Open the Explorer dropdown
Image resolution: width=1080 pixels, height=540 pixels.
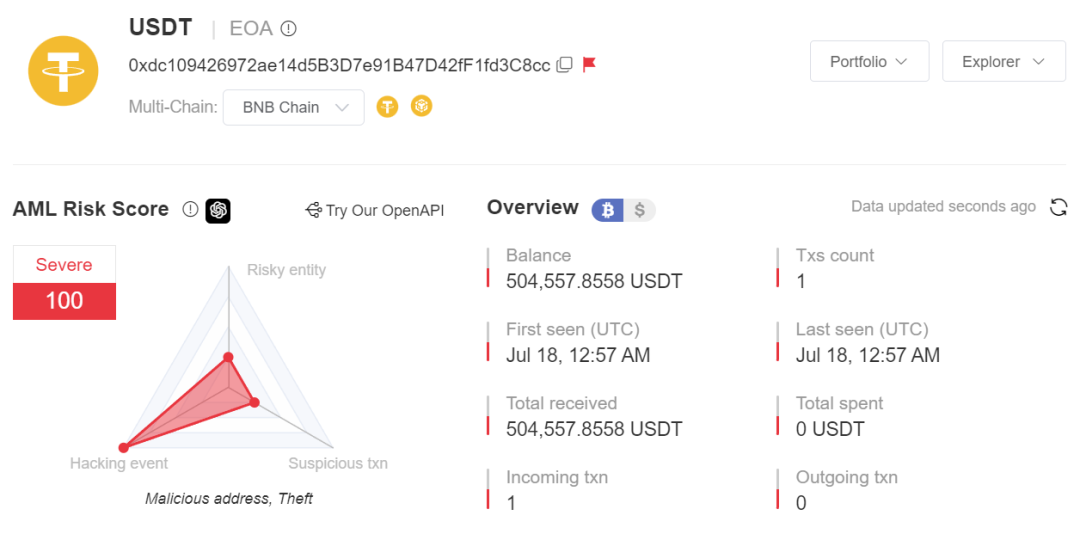(1004, 61)
